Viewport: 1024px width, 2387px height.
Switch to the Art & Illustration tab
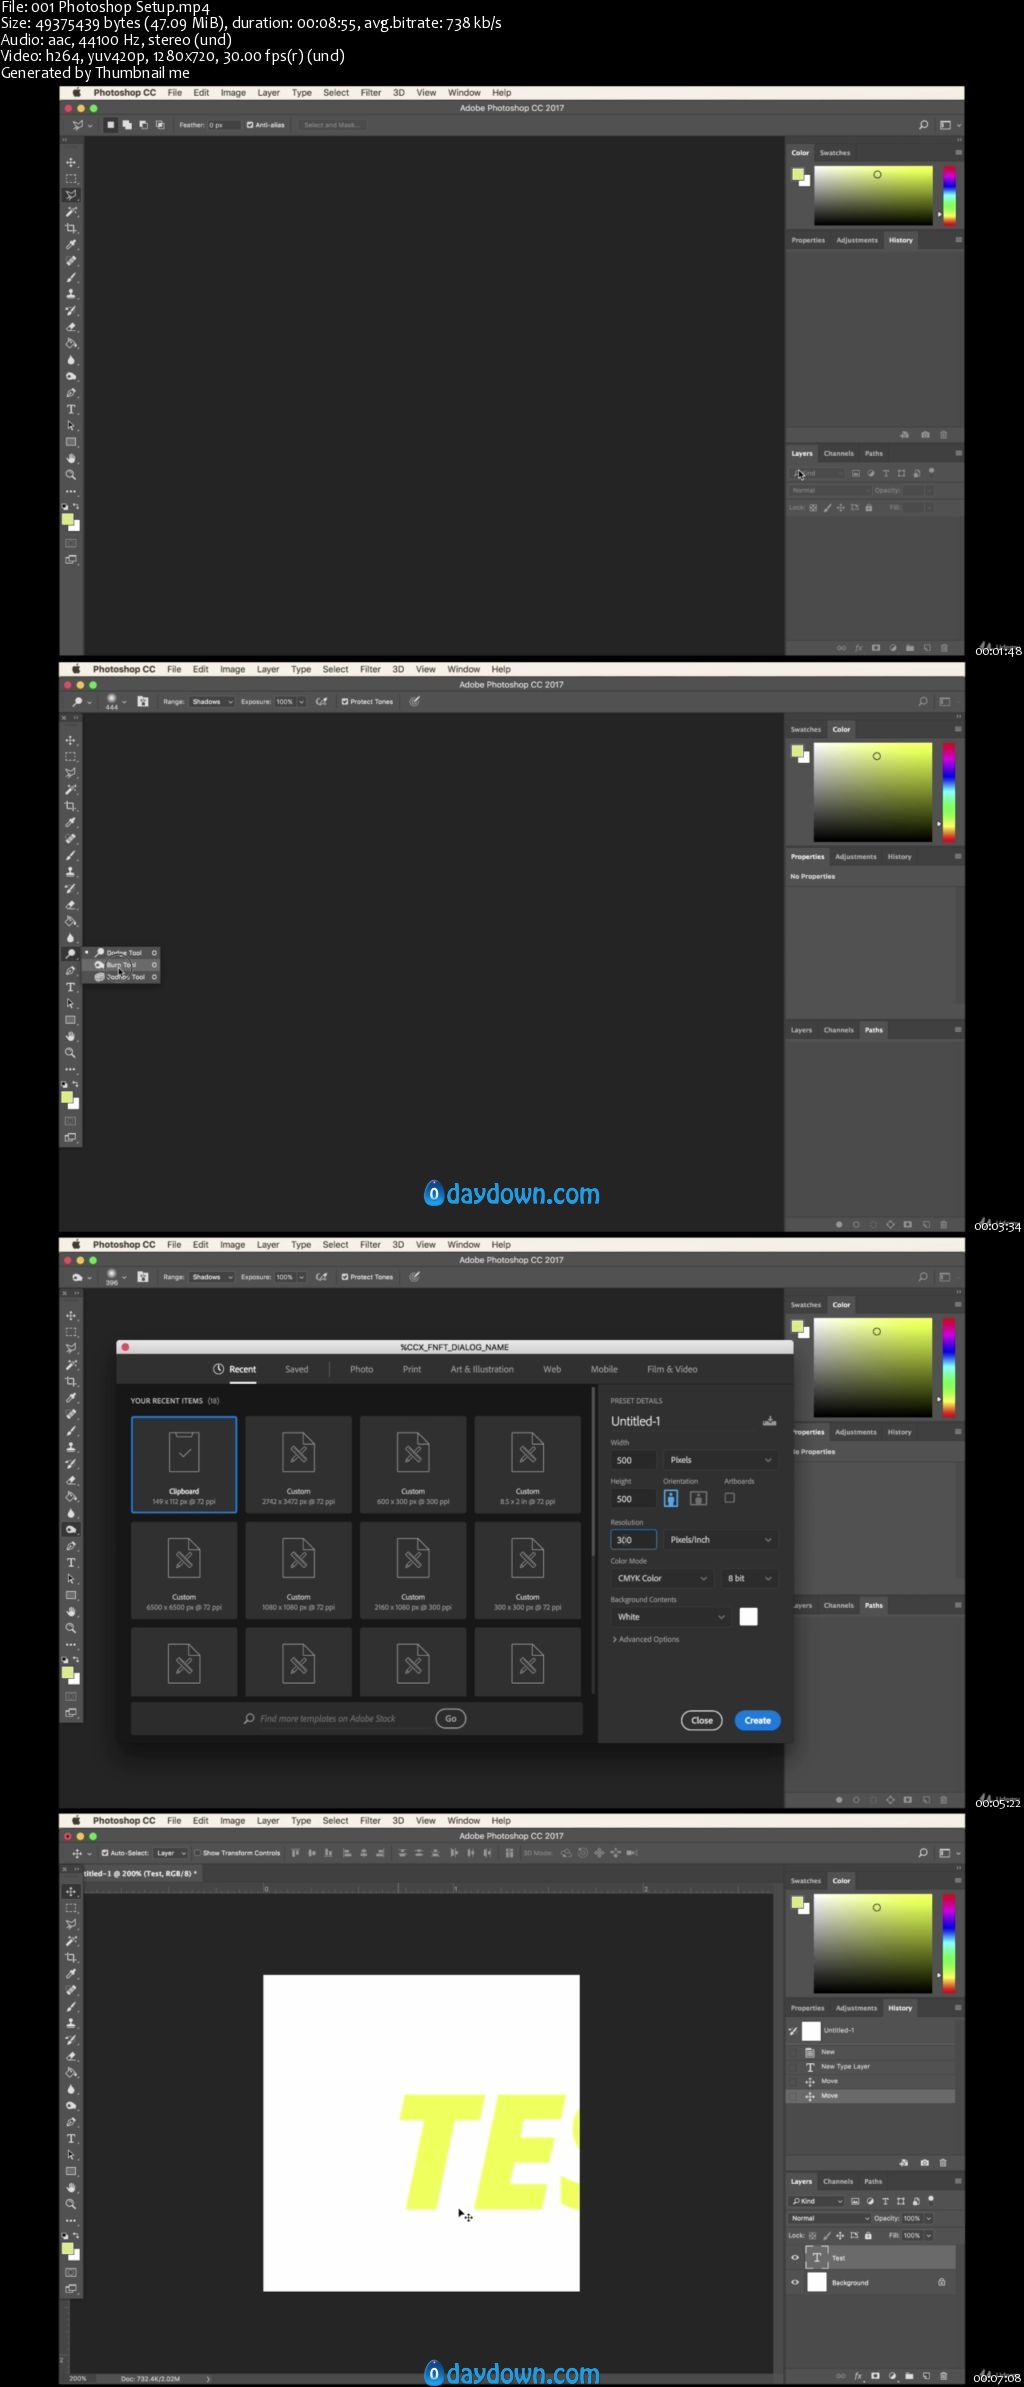coord(482,1369)
